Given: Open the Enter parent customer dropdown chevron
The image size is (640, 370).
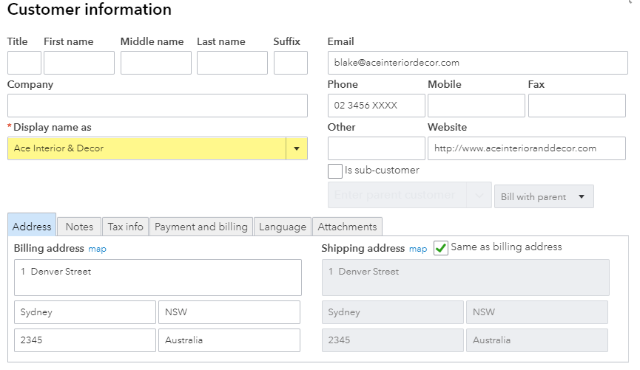Looking at the screenshot, I should (x=479, y=195).
